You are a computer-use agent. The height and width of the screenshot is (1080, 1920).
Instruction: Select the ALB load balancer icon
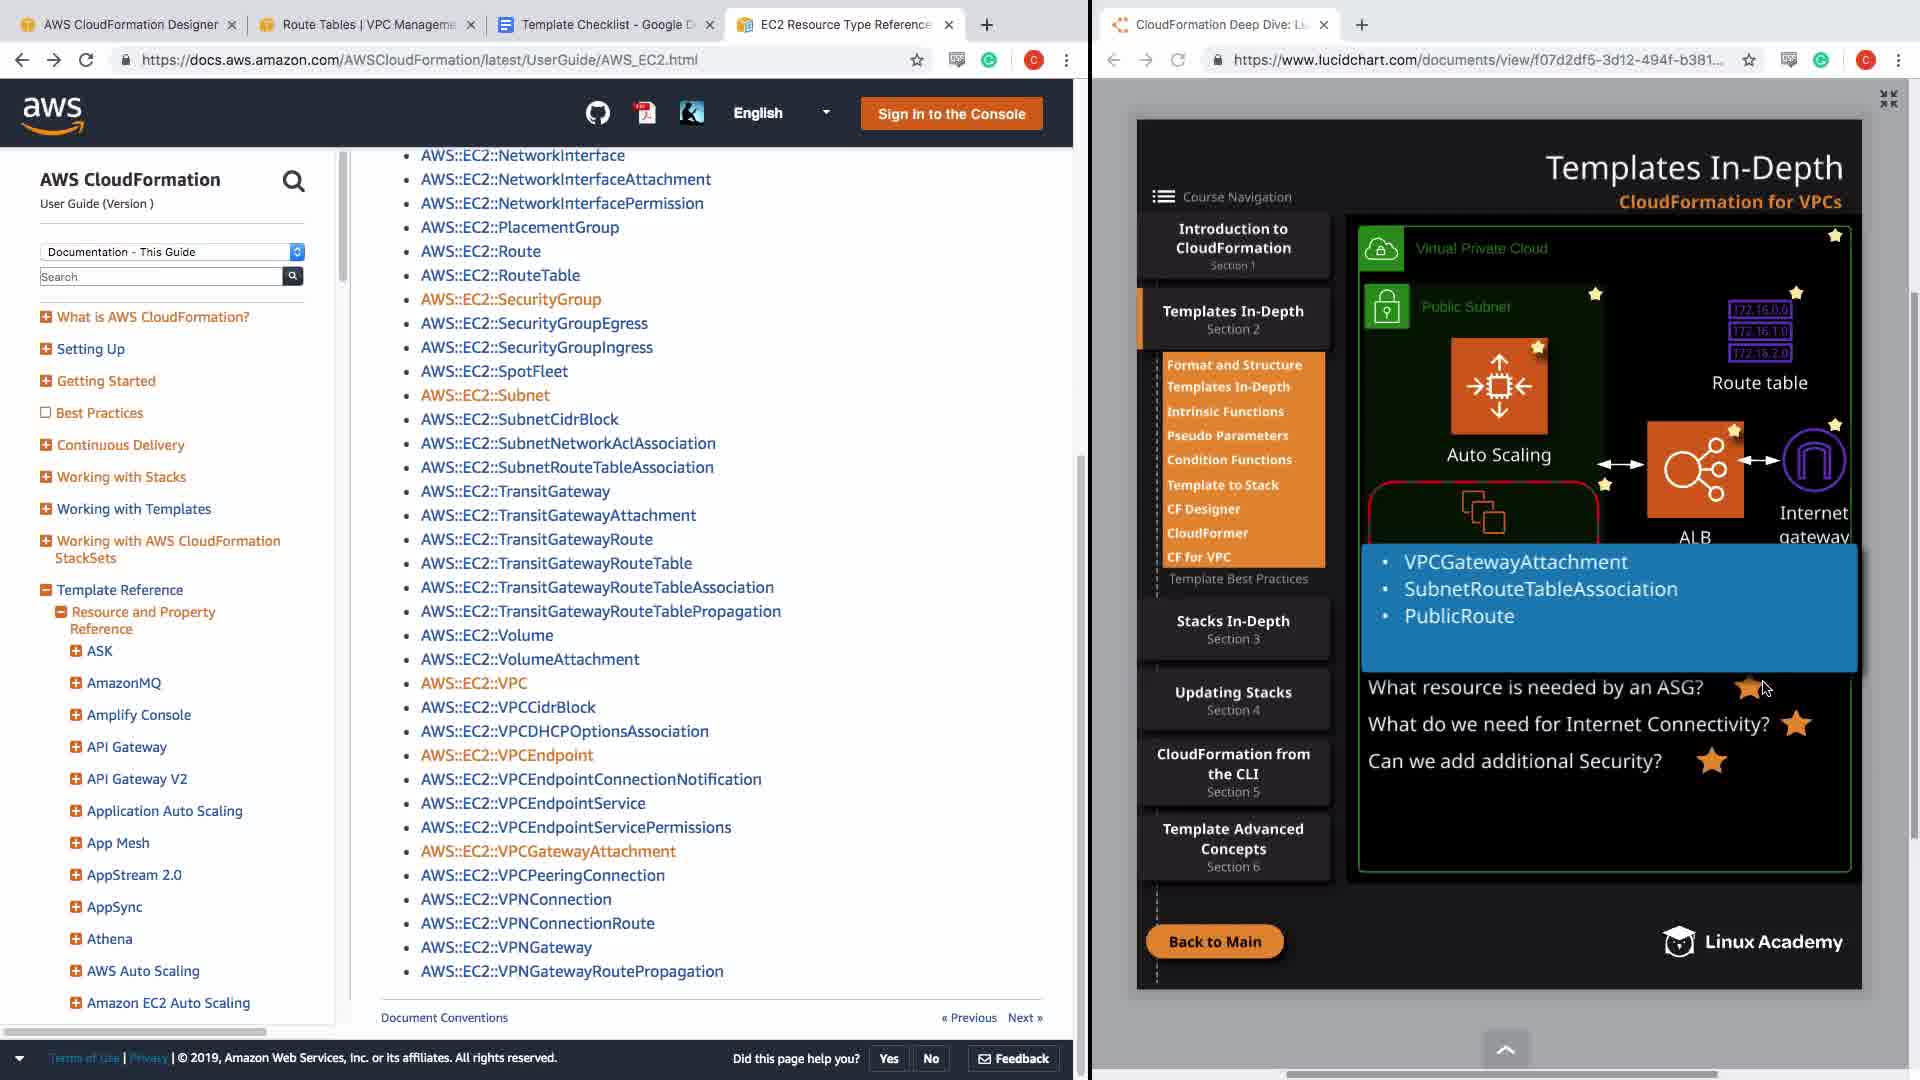1694,469
